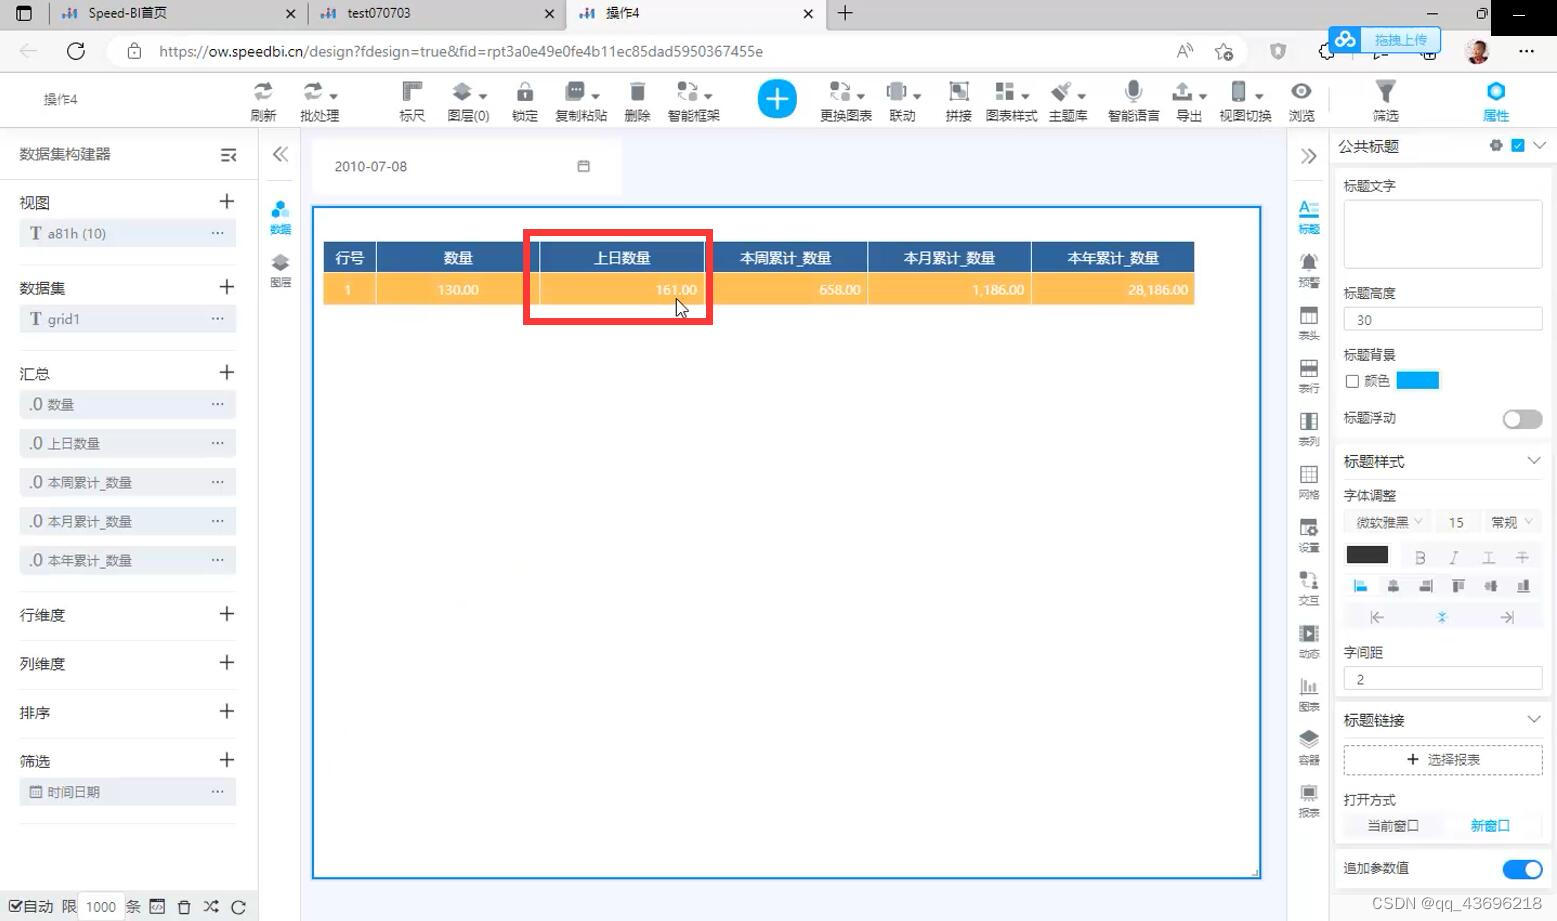Click the trash icon in bottom bar
This screenshot has height=921, width=1557.
point(184,906)
